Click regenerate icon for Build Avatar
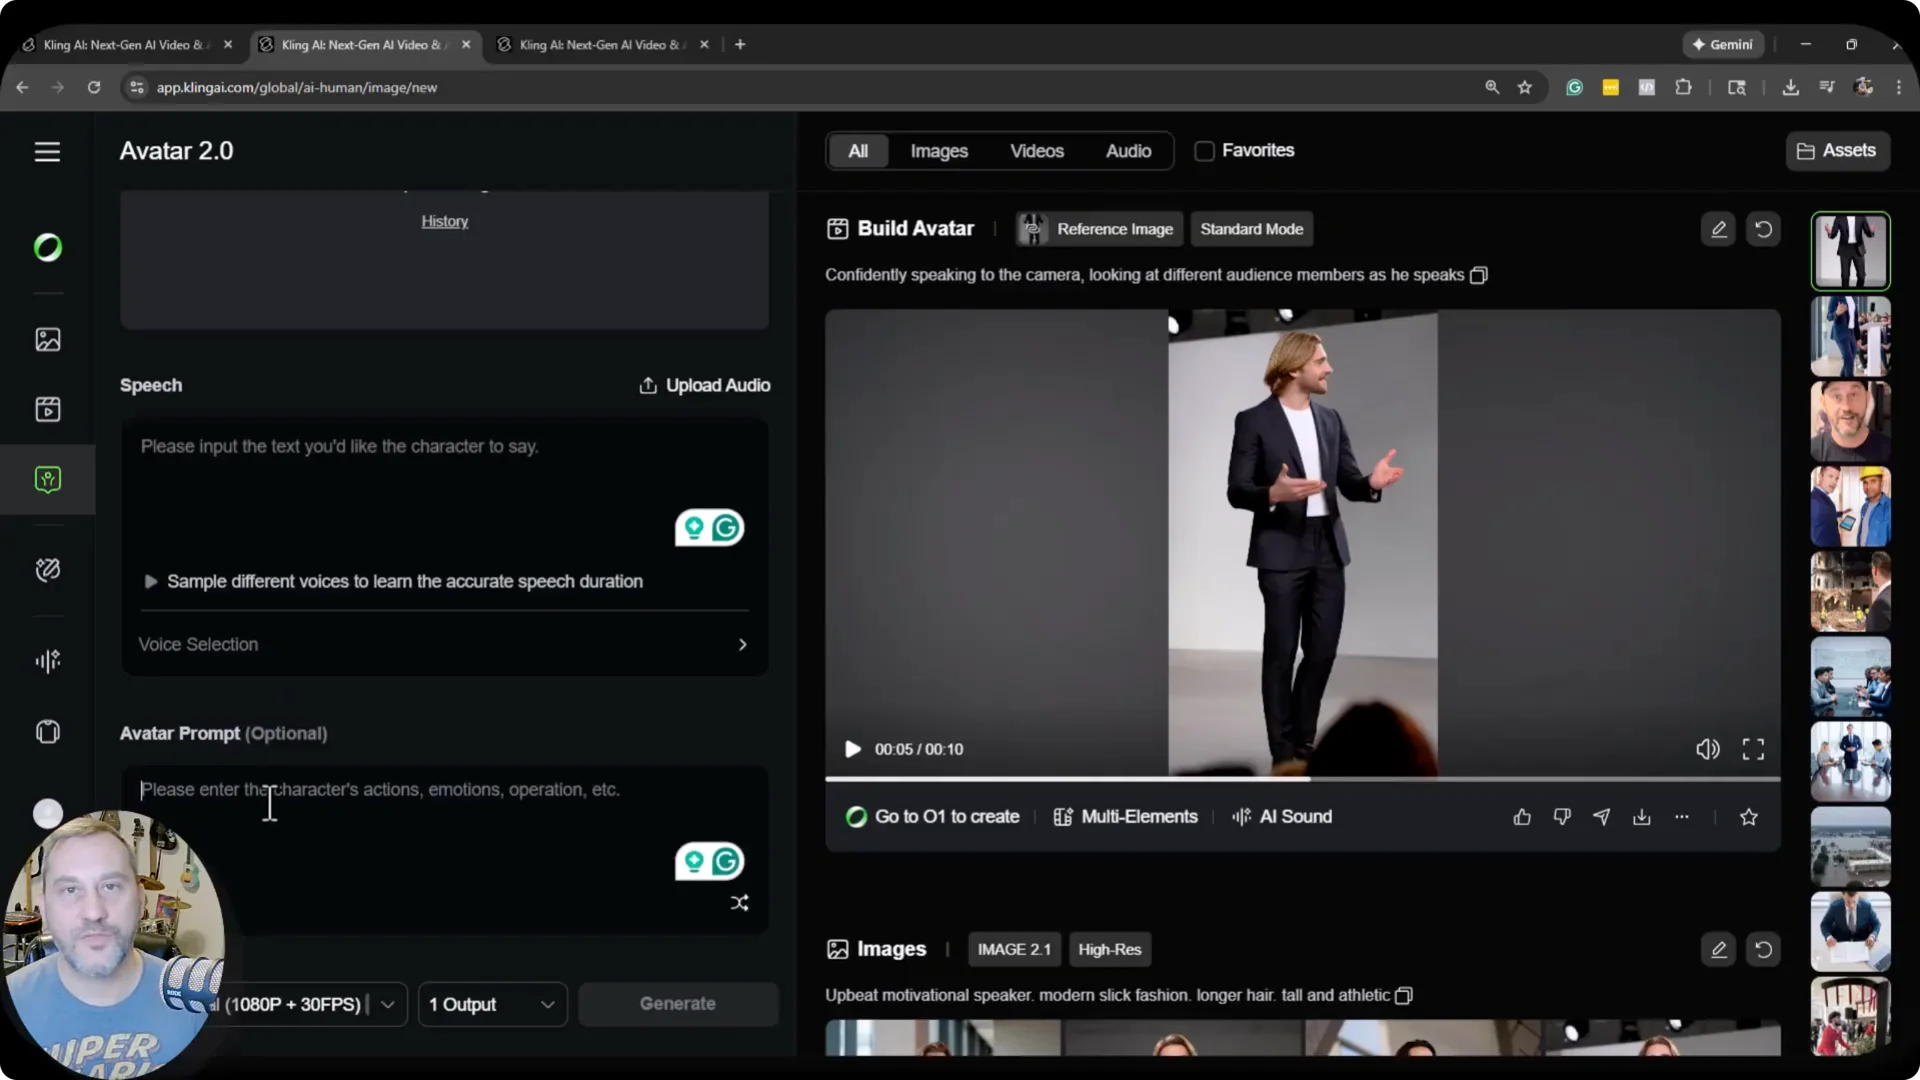The width and height of the screenshot is (1920, 1080). click(1763, 229)
